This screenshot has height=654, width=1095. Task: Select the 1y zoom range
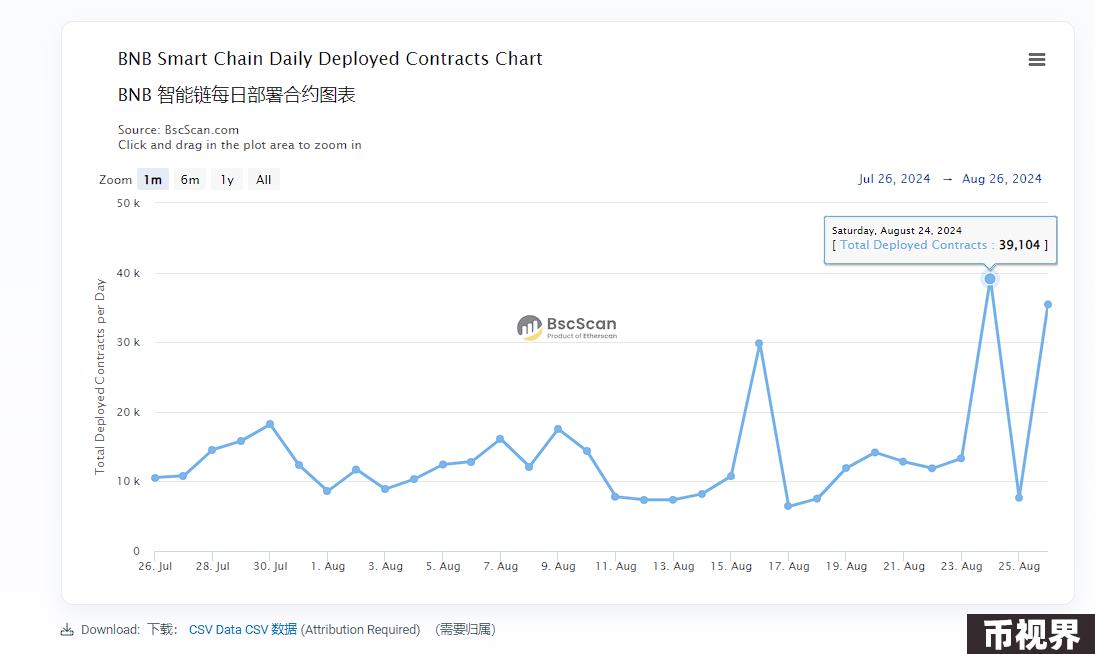pos(227,179)
